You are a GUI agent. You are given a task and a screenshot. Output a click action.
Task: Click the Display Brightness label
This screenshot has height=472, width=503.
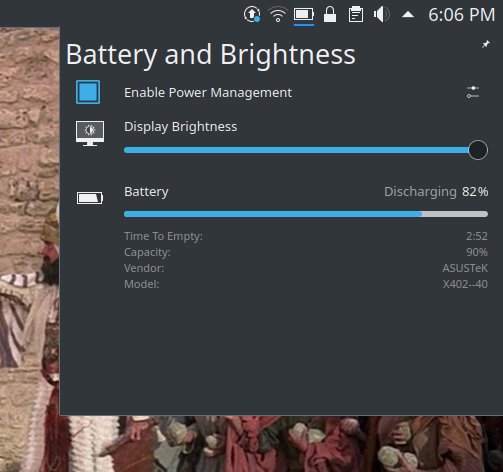coord(181,127)
